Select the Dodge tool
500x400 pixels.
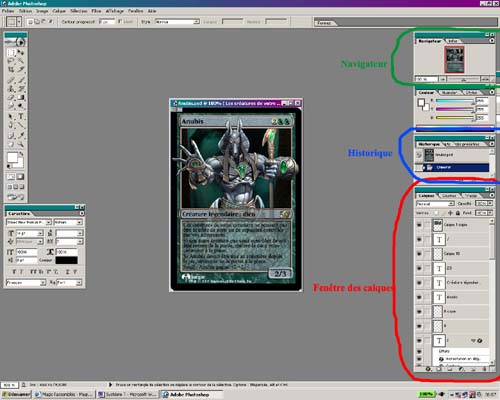(x=21, y=106)
